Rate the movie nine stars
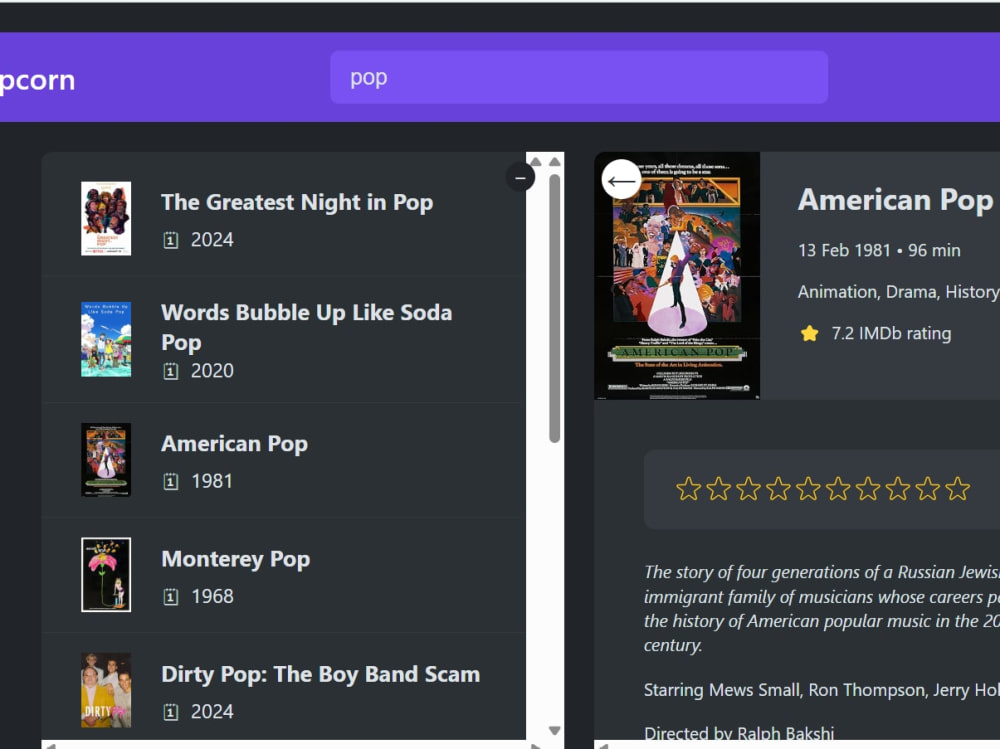 (x=928, y=489)
